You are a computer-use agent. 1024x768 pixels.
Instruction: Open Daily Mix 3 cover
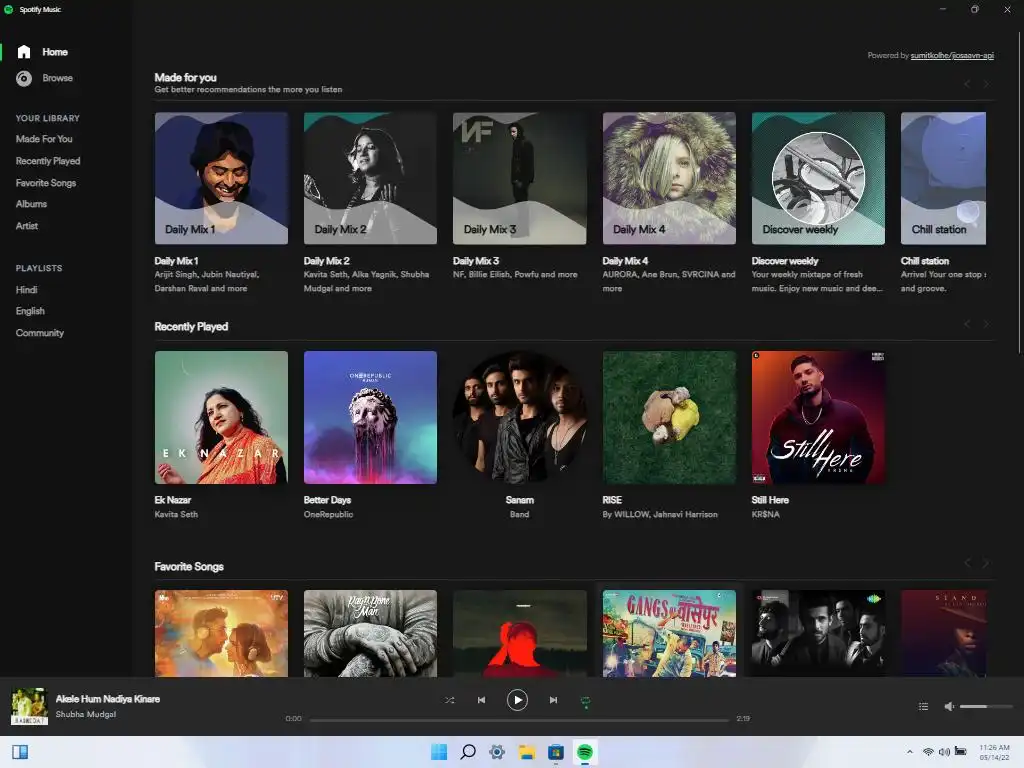tap(520, 178)
